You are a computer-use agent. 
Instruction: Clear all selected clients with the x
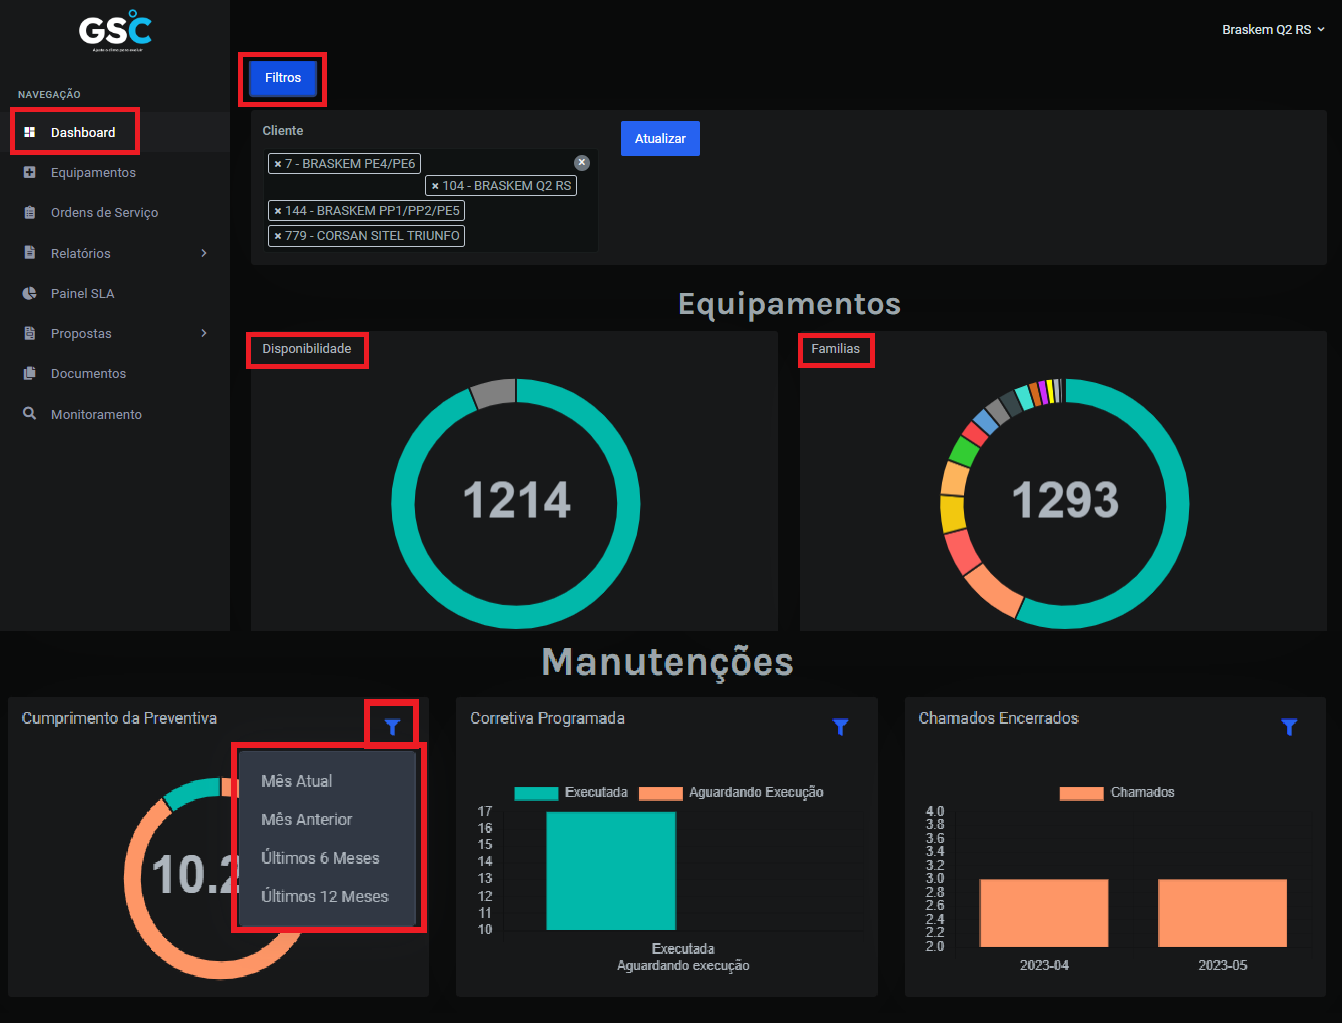[582, 163]
